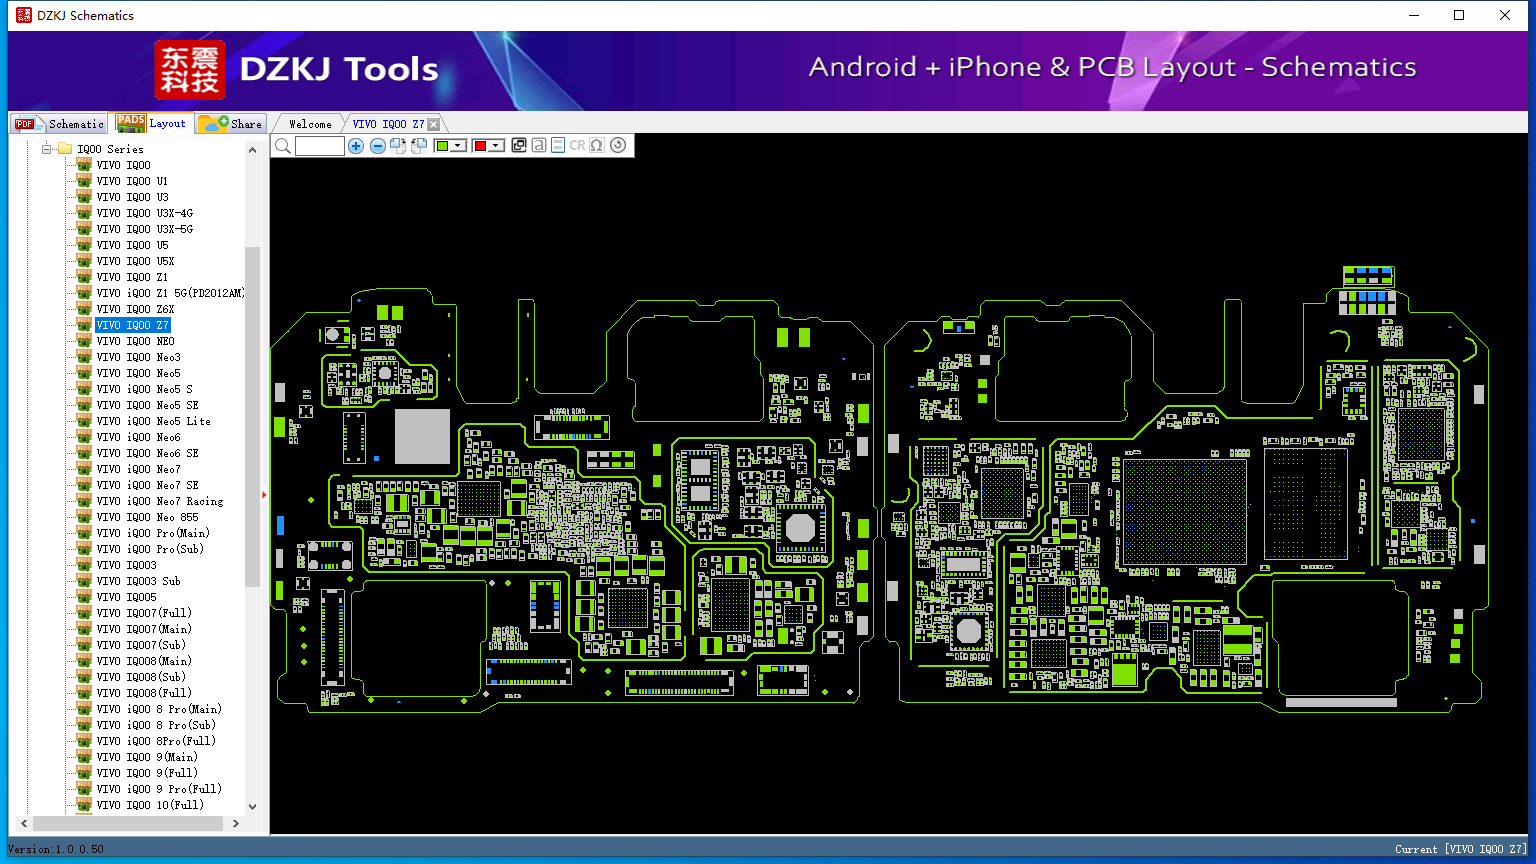Click the blue minus zoom-out button
The width and height of the screenshot is (1536, 864).
(377, 146)
